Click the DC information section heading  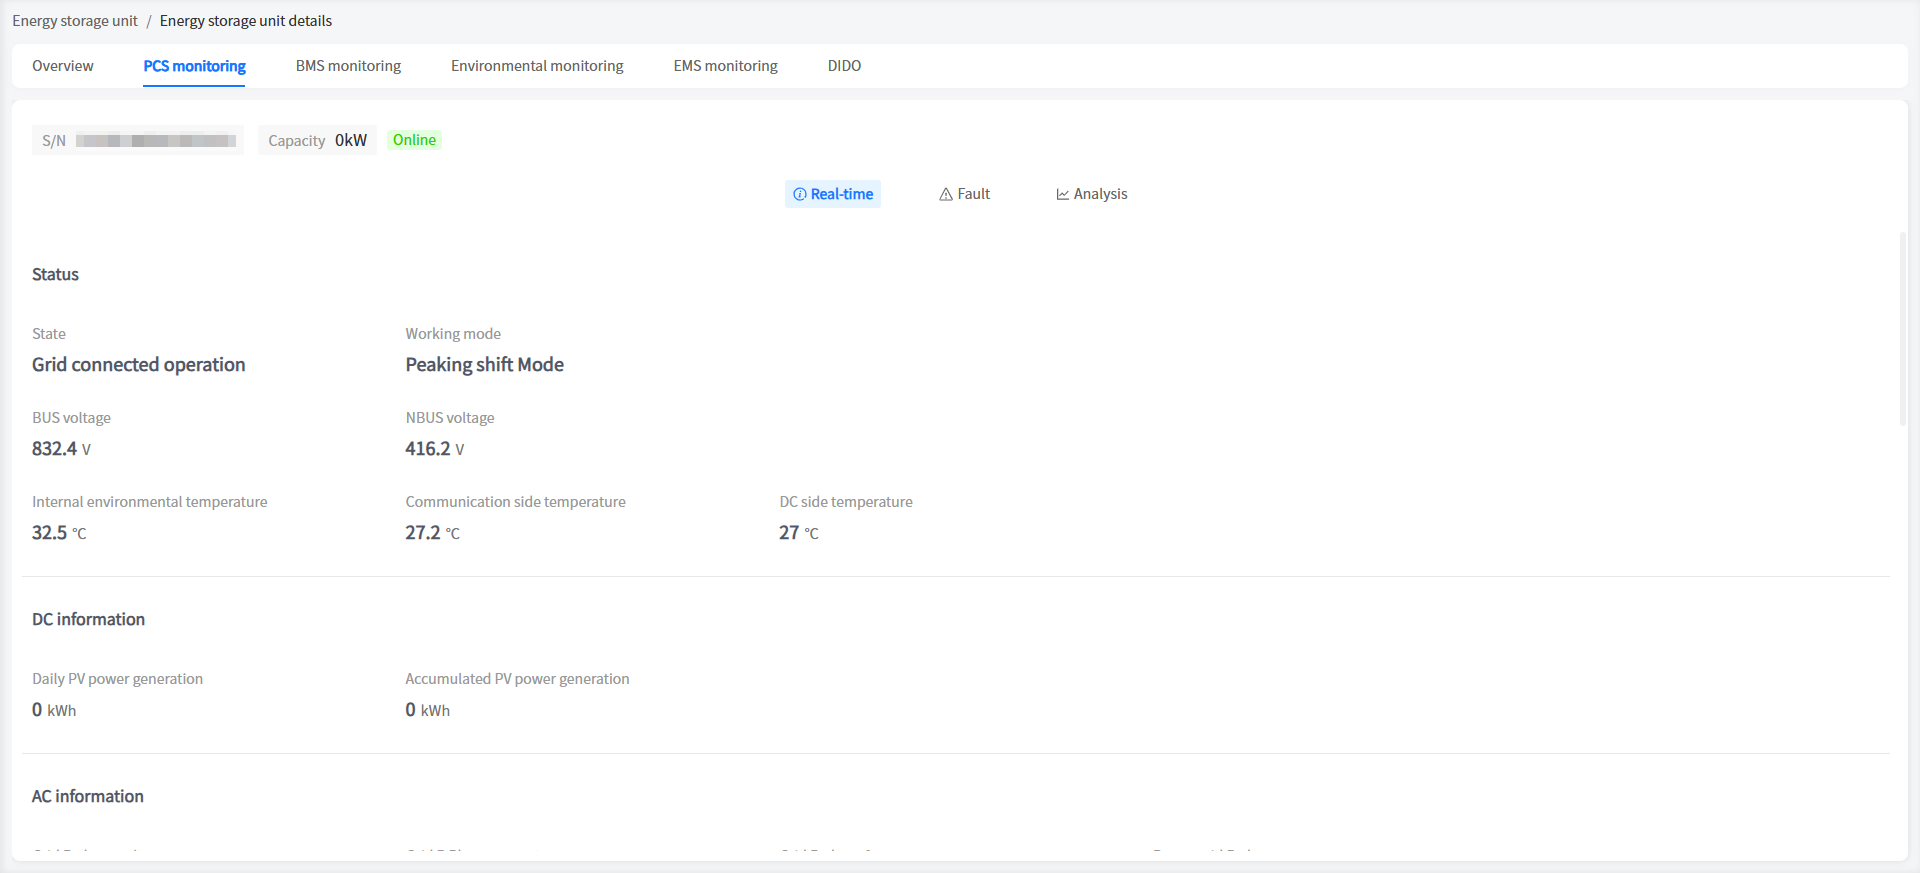[x=88, y=620]
